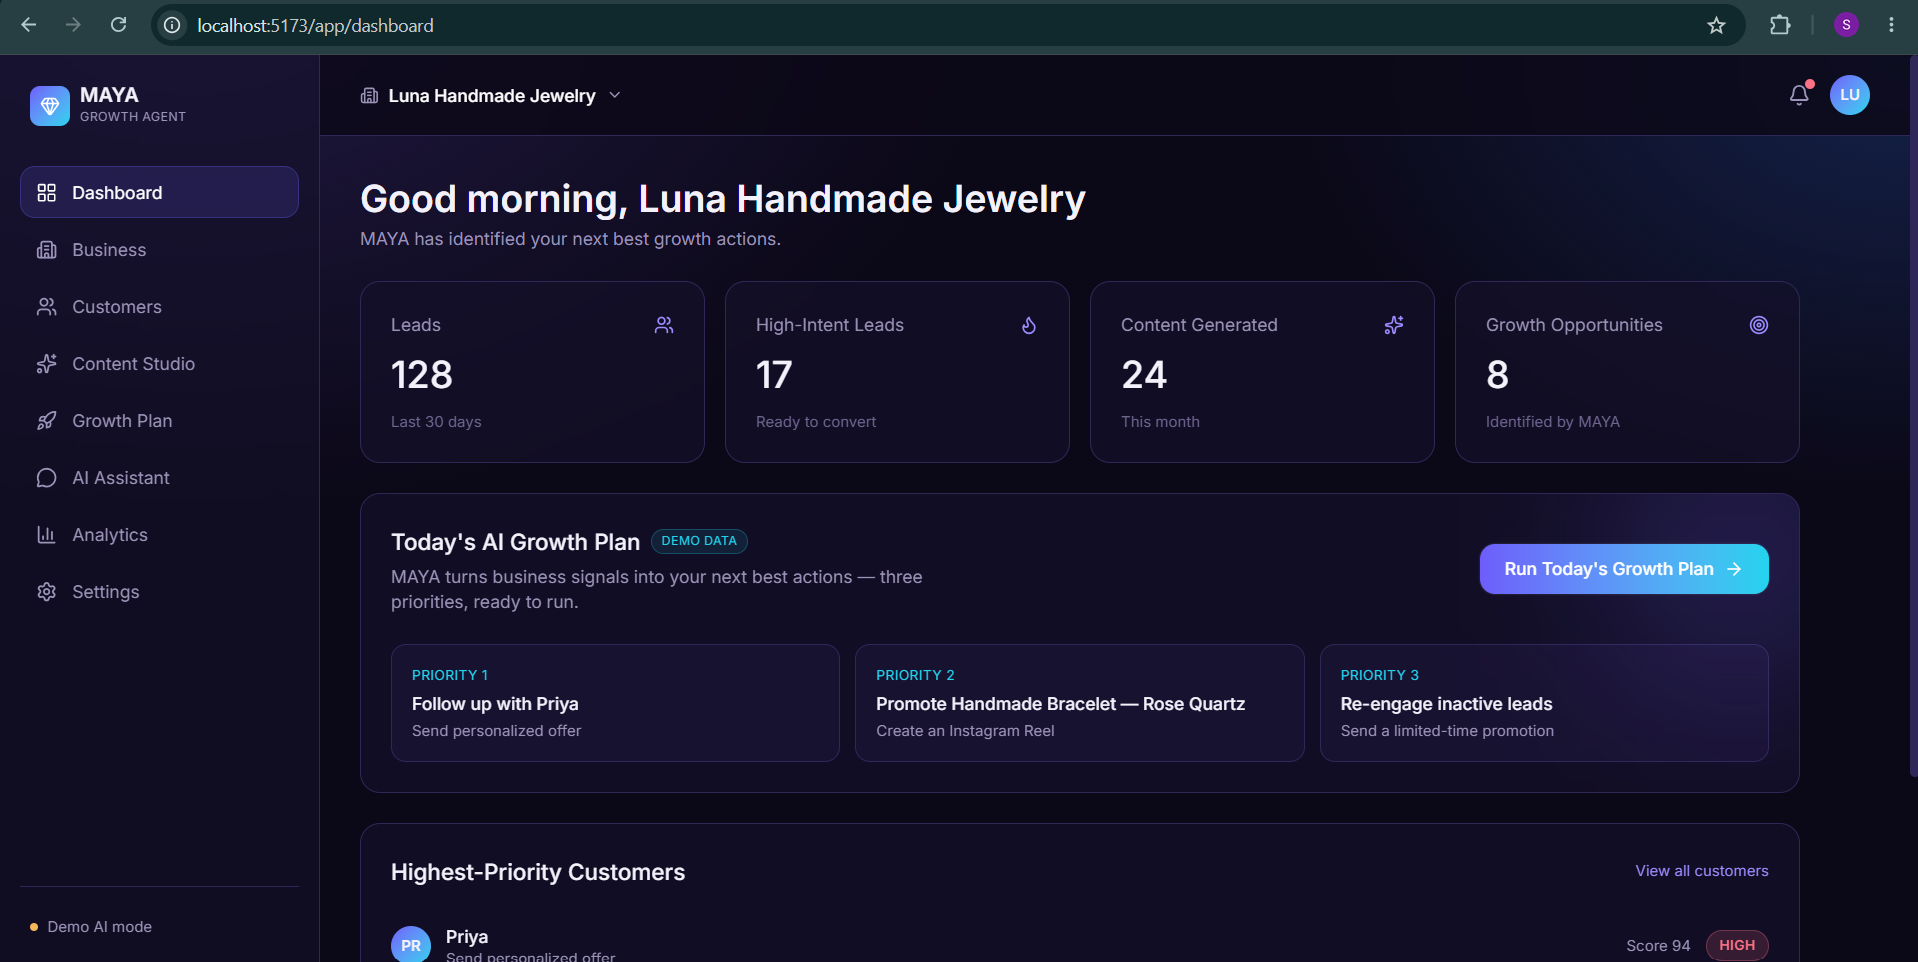Viewport: 1918px width, 962px height.
Task: Click the Growth Plan rocket icon
Action: [x=46, y=421]
